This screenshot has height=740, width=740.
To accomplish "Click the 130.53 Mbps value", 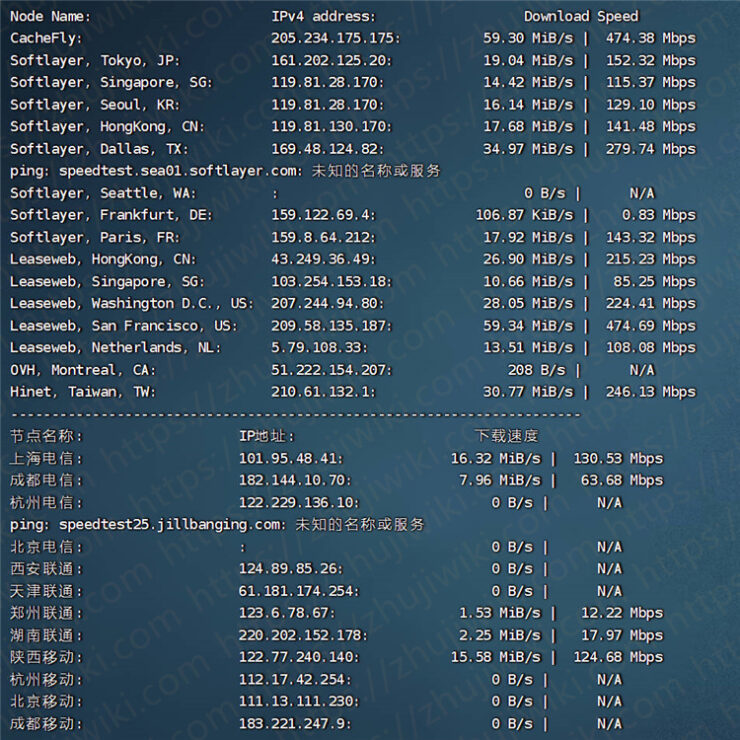I will pyautogui.click(x=618, y=459).
